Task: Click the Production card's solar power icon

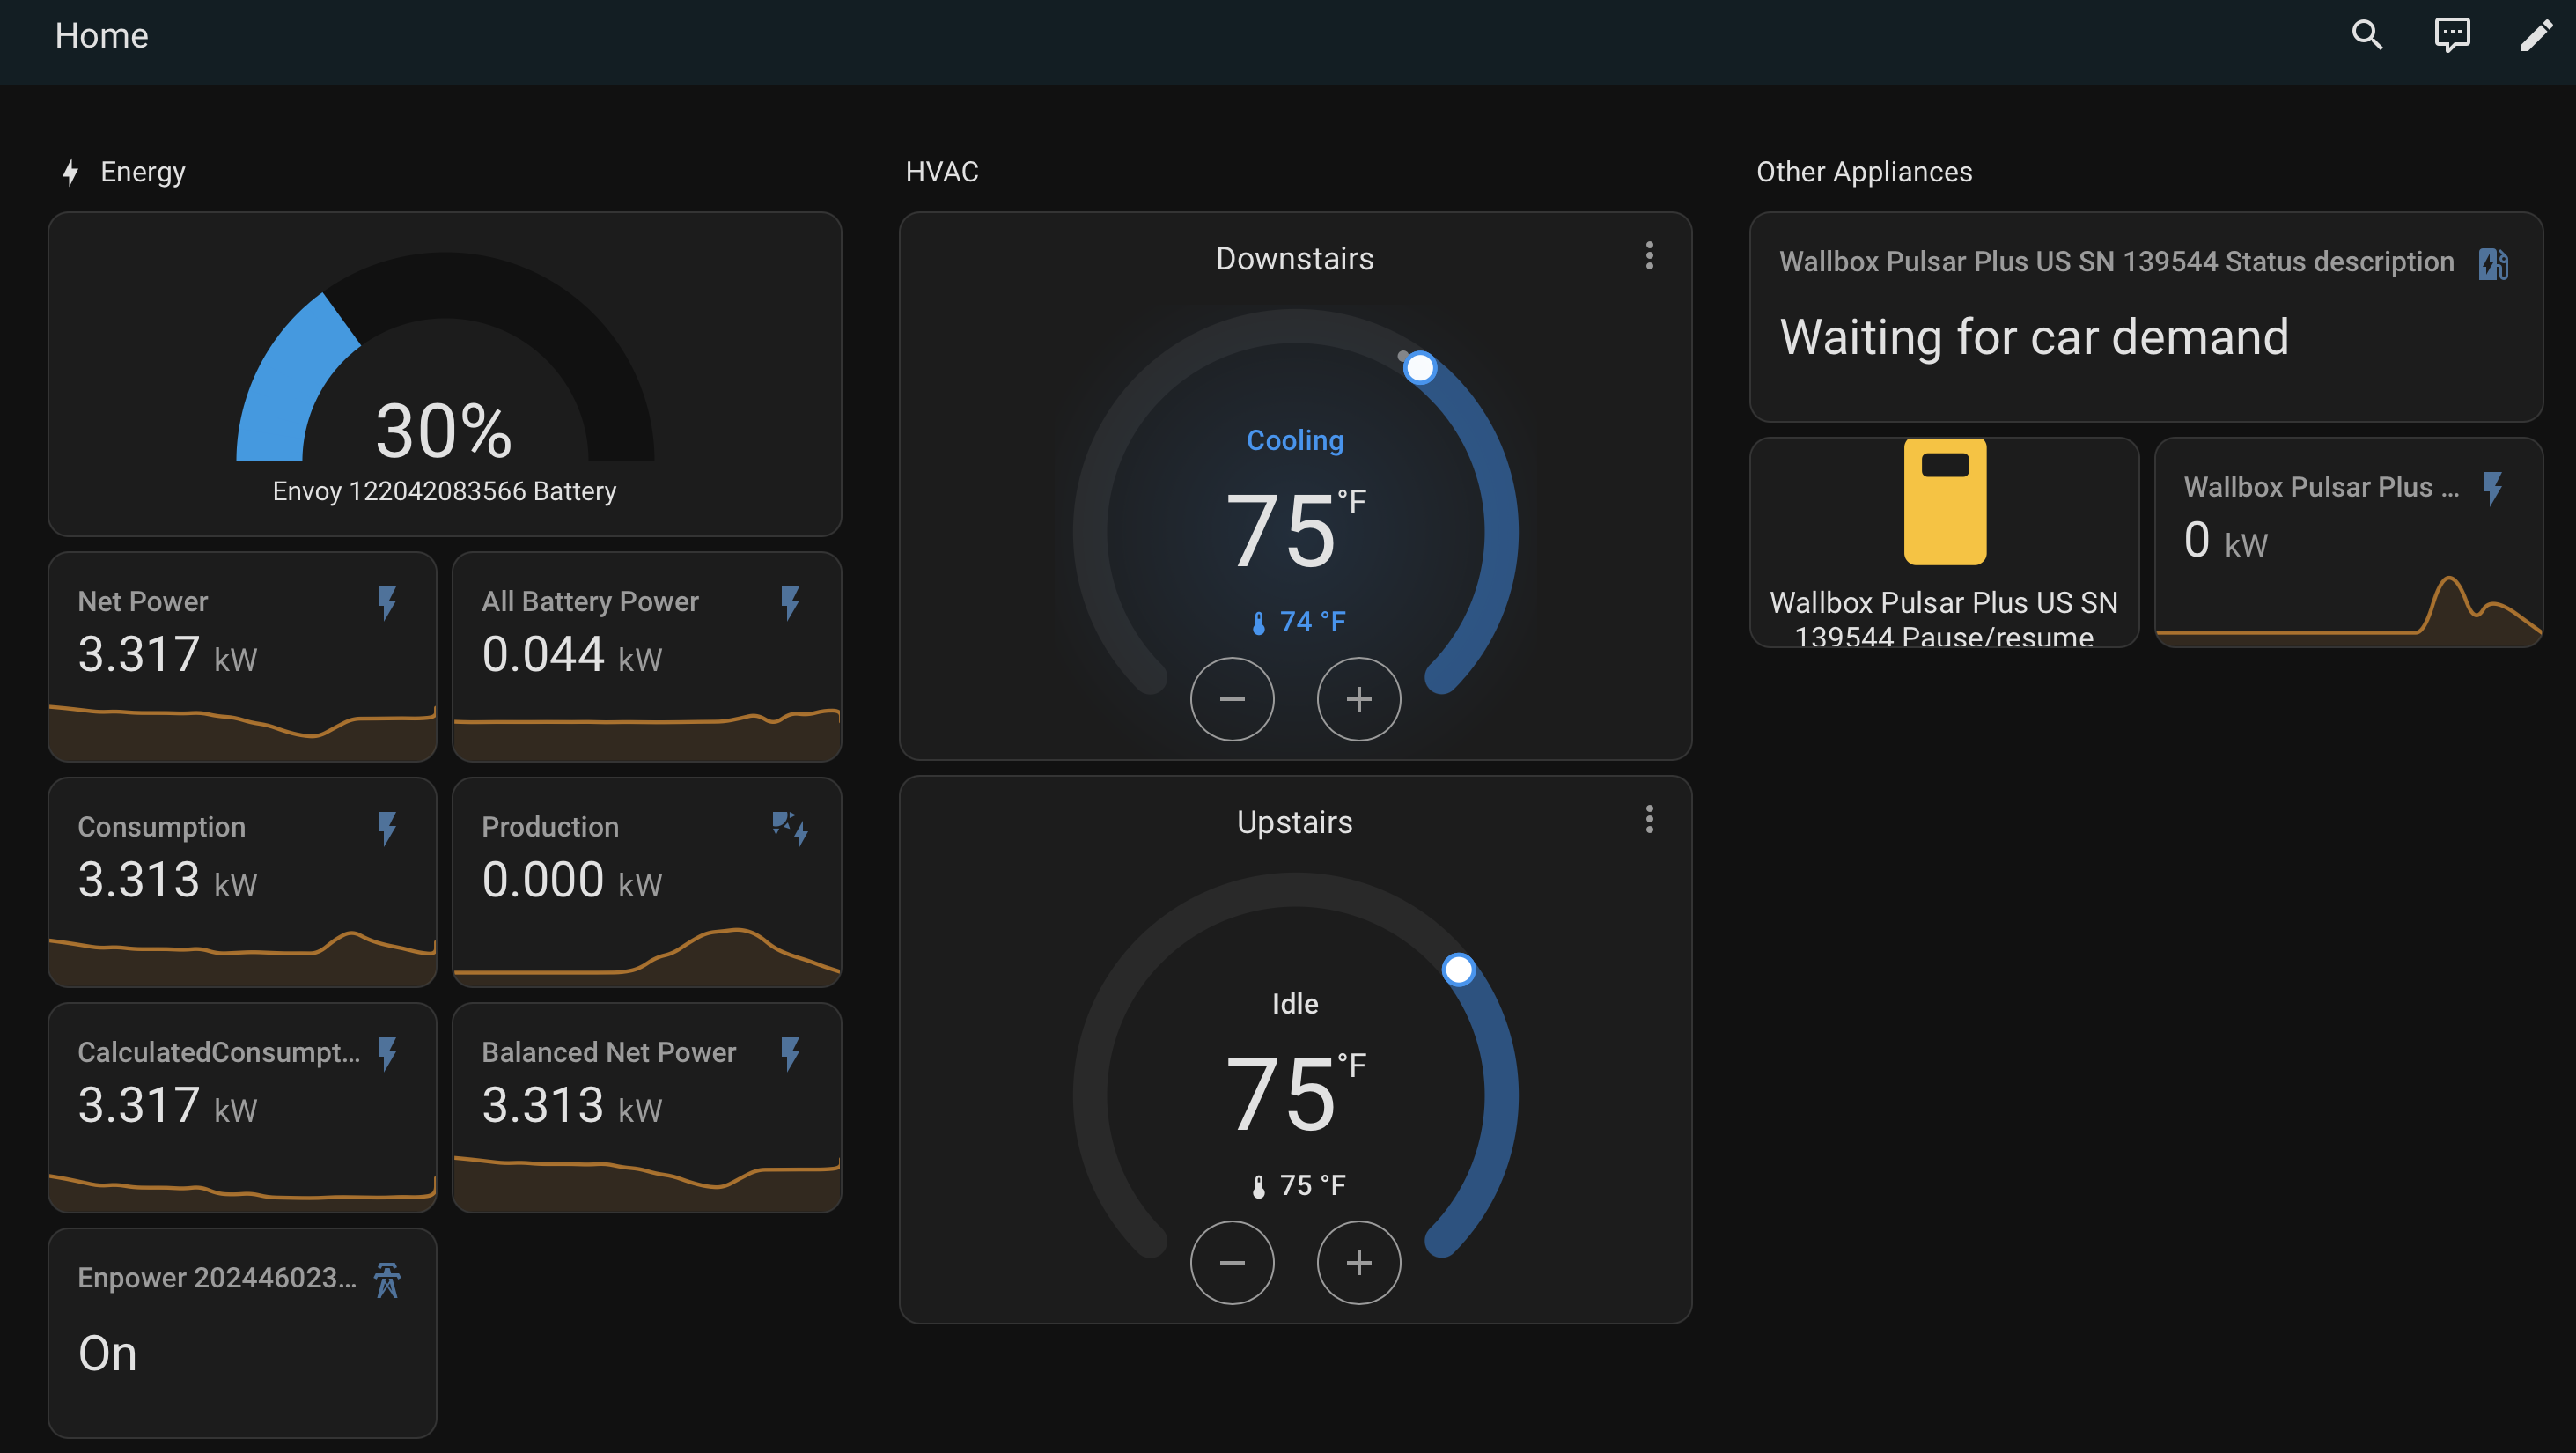Action: pos(790,828)
